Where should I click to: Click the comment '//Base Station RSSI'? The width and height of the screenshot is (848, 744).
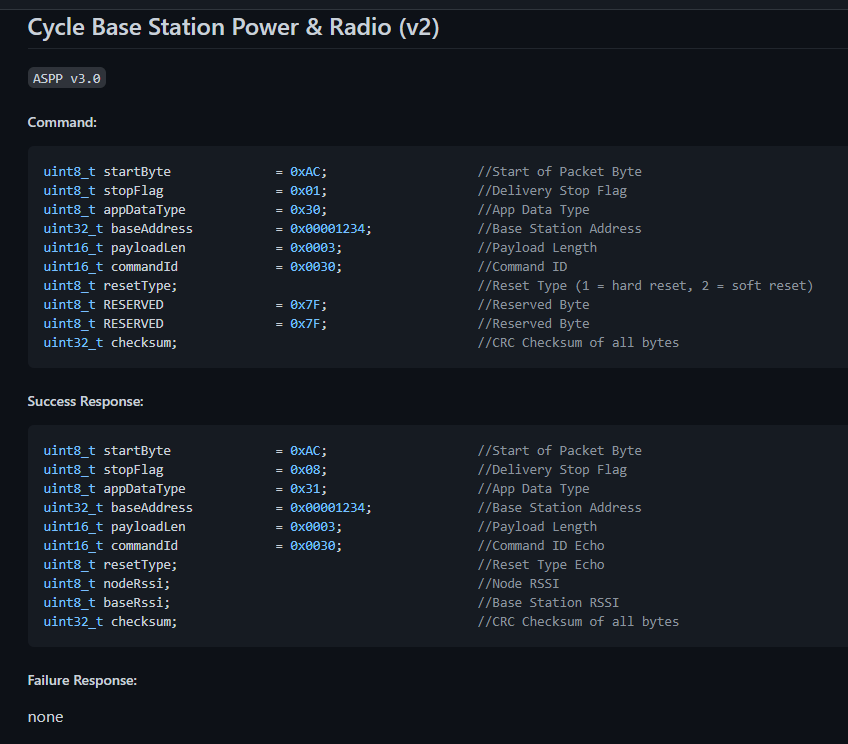(548, 603)
